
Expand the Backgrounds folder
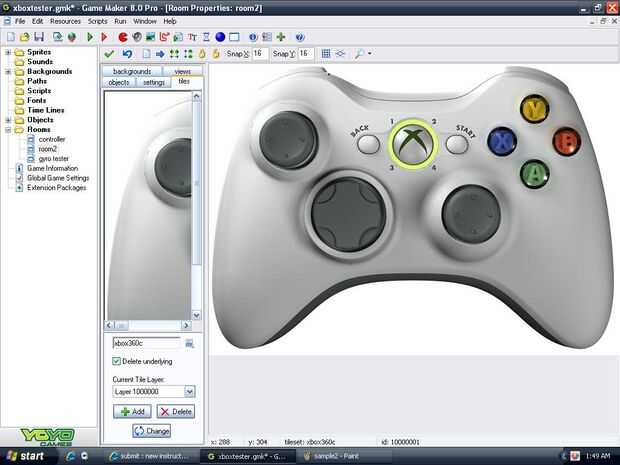[8, 72]
